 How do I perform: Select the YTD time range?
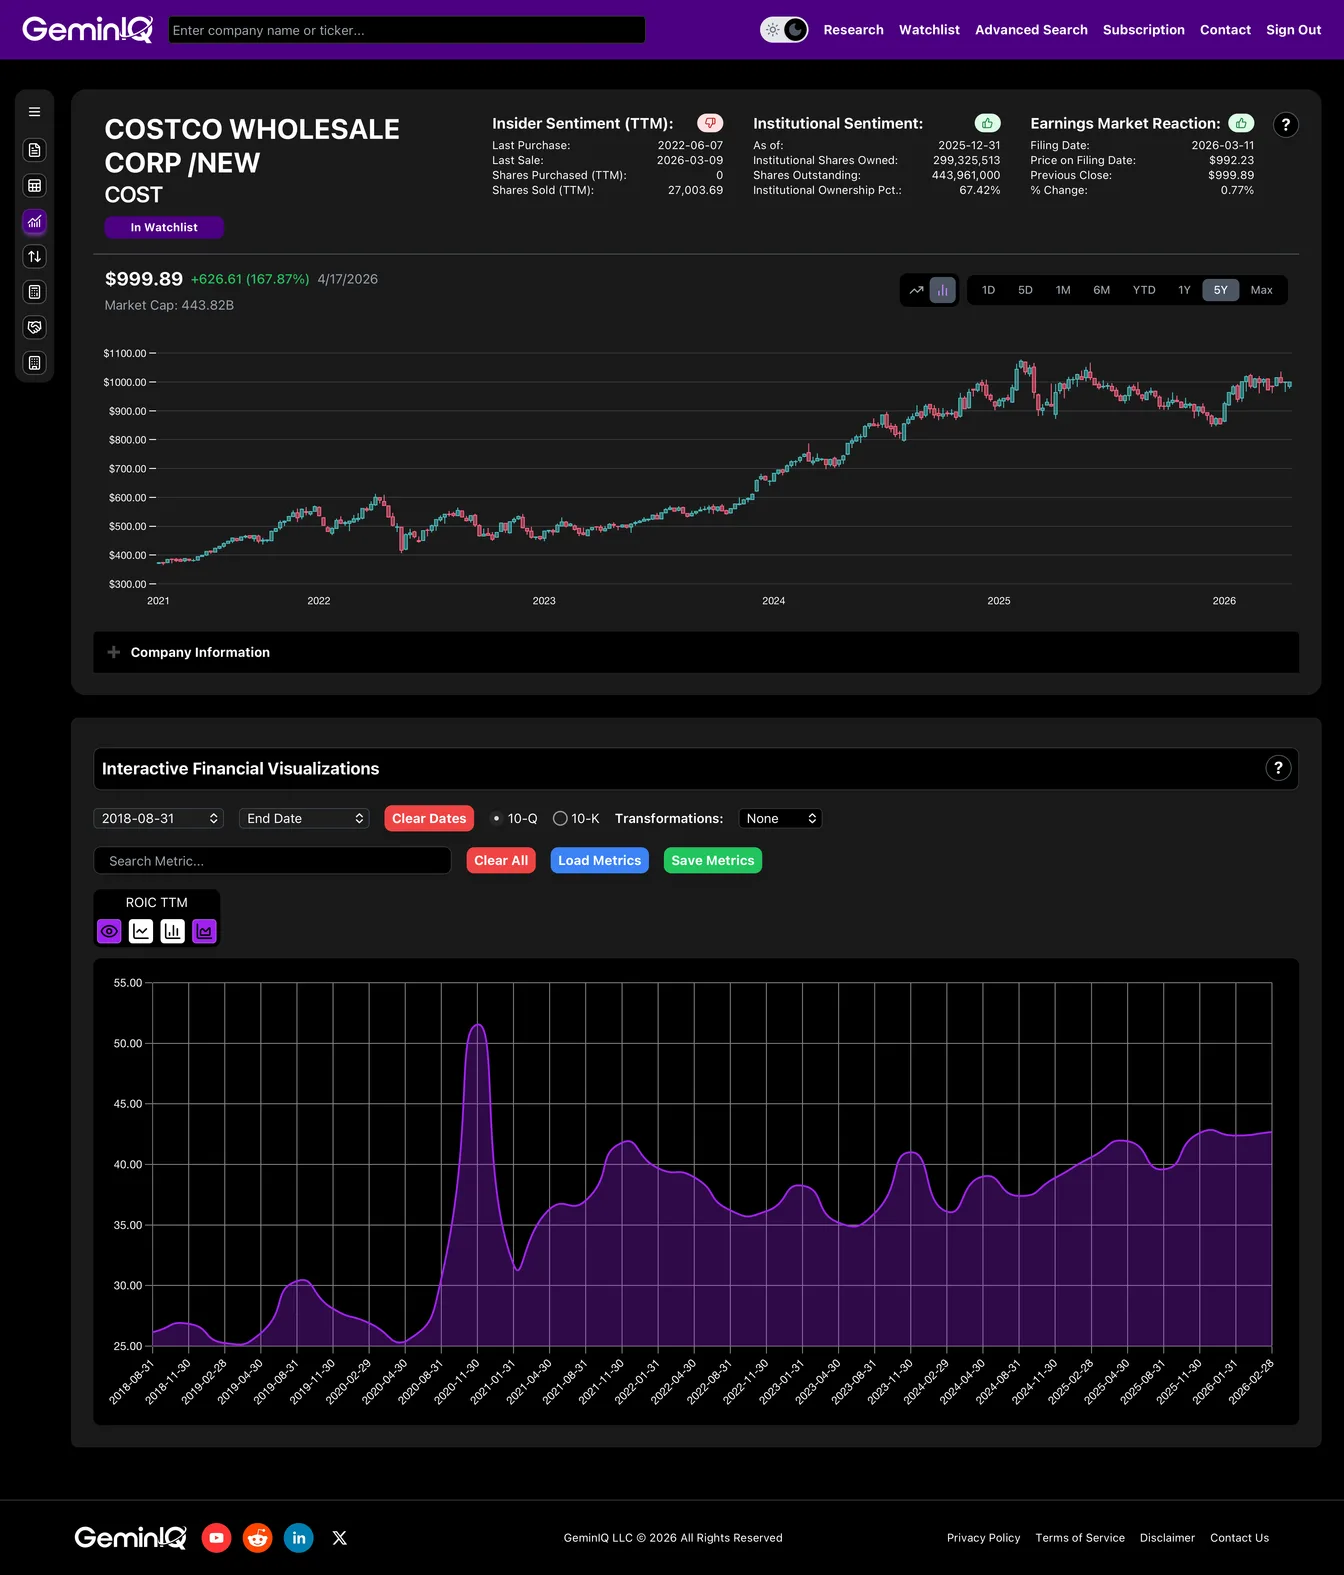1144,290
